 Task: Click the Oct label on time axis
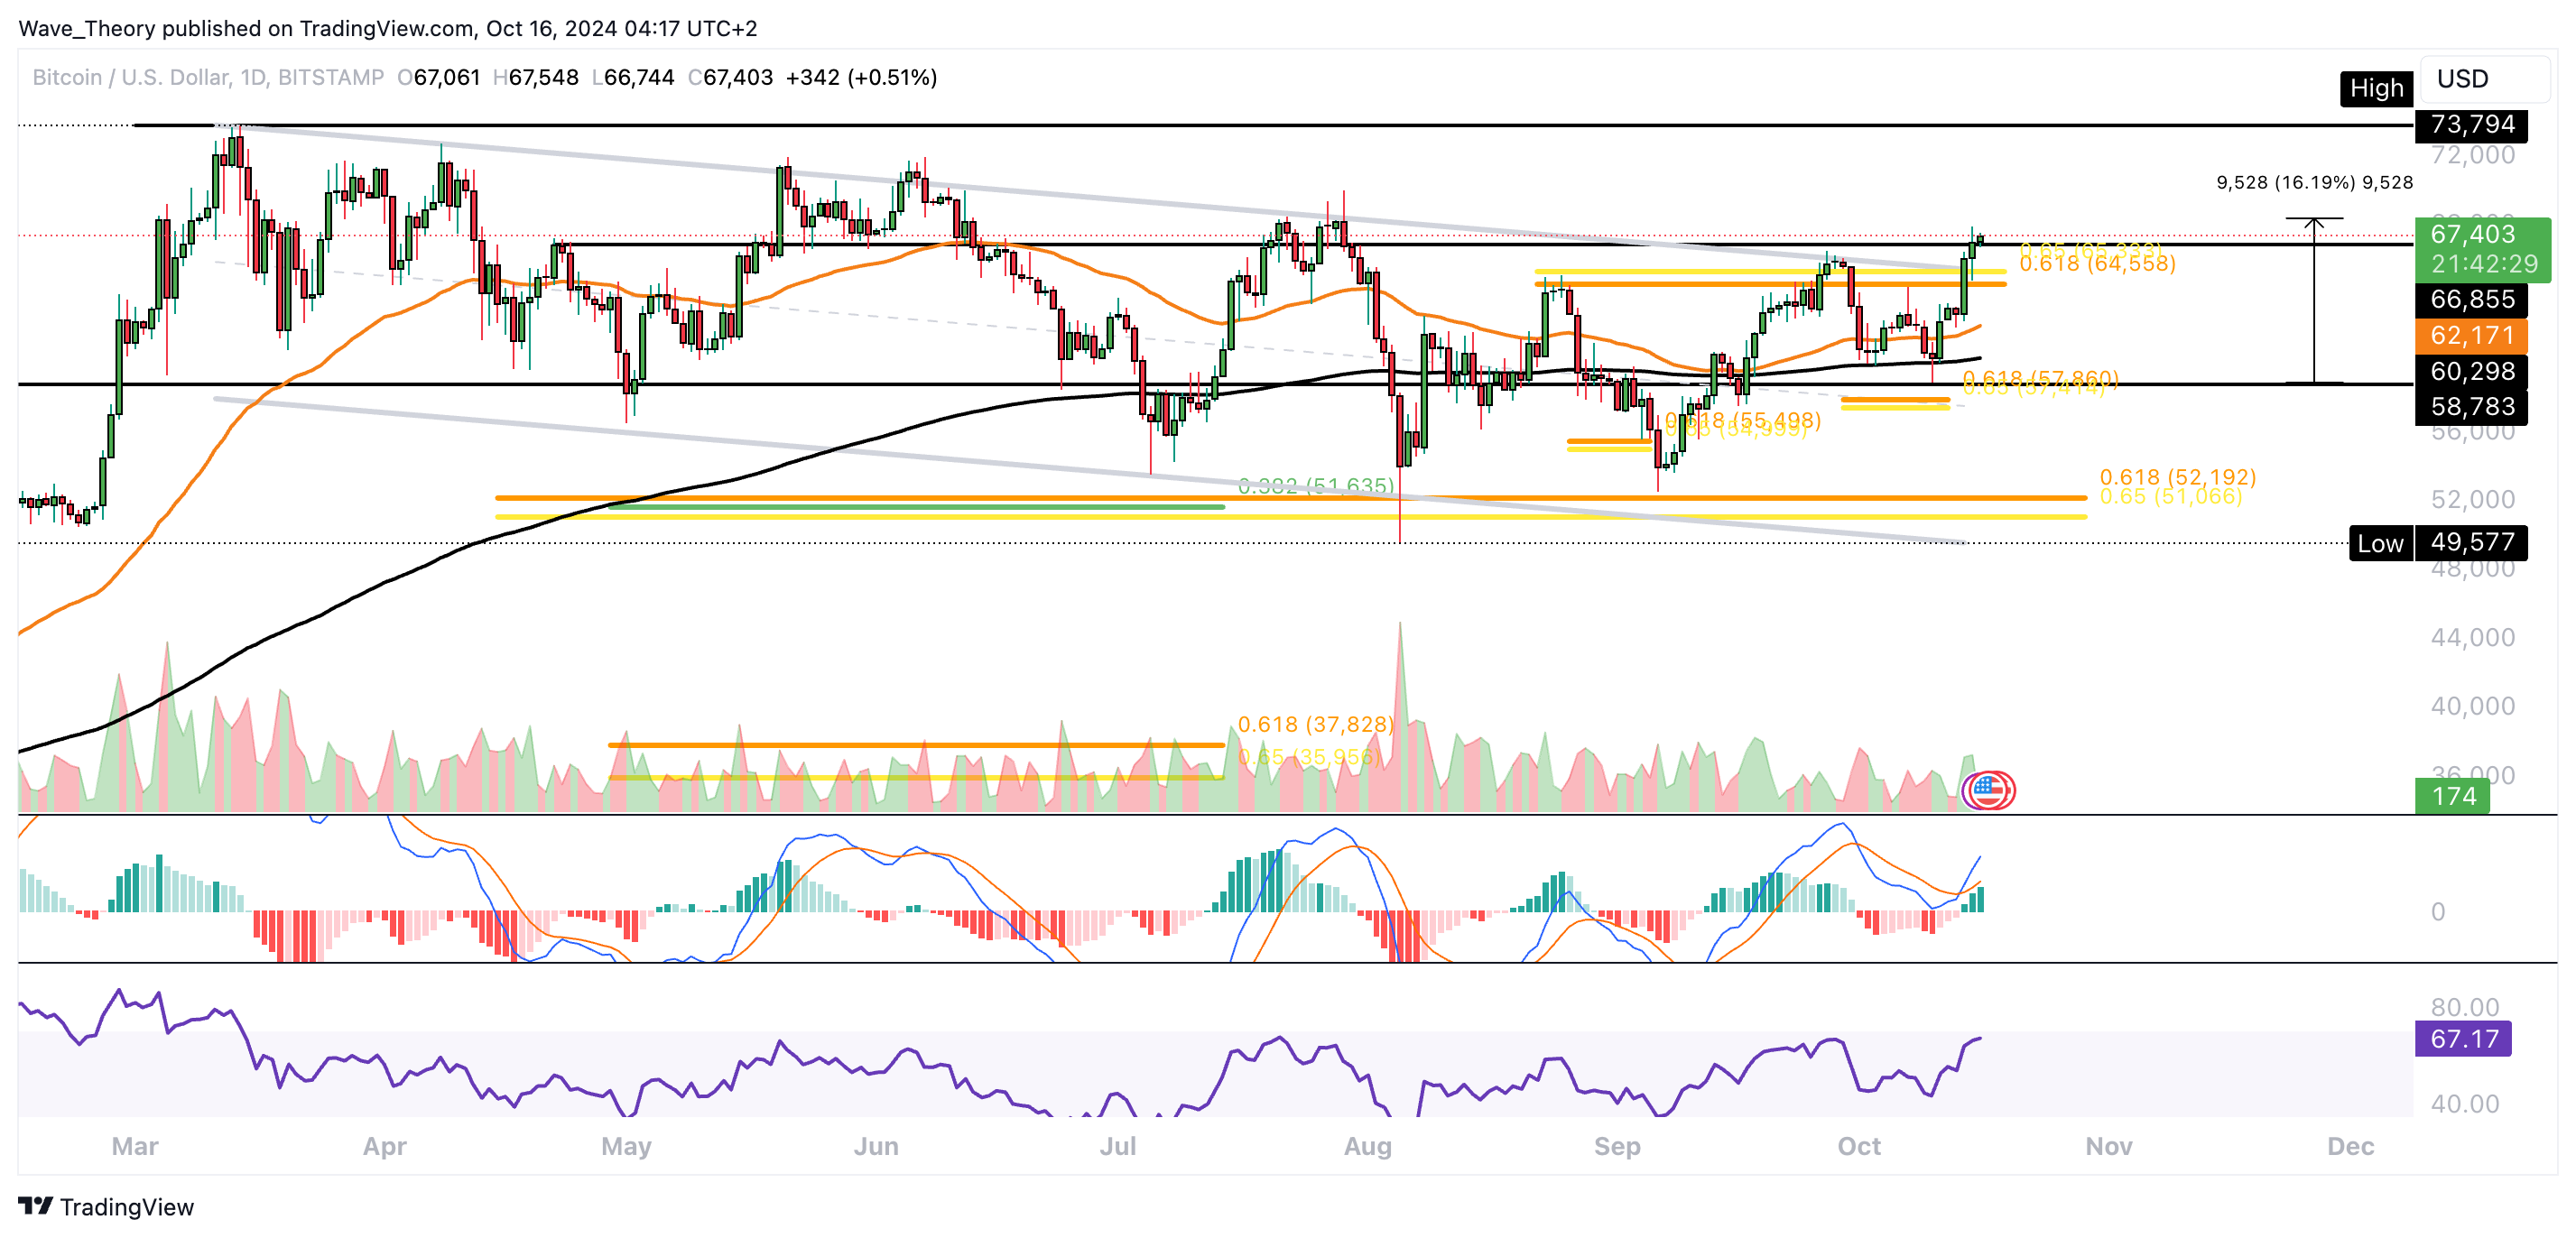(x=1858, y=1146)
